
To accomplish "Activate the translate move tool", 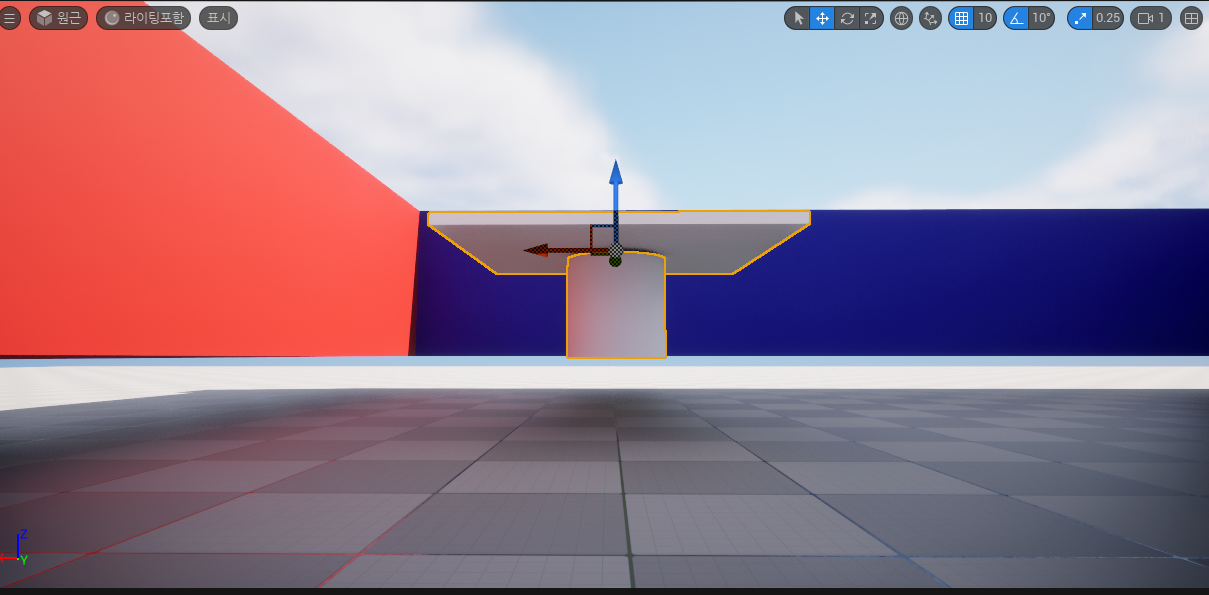I will pyautogui.click(x=822, y=18).
